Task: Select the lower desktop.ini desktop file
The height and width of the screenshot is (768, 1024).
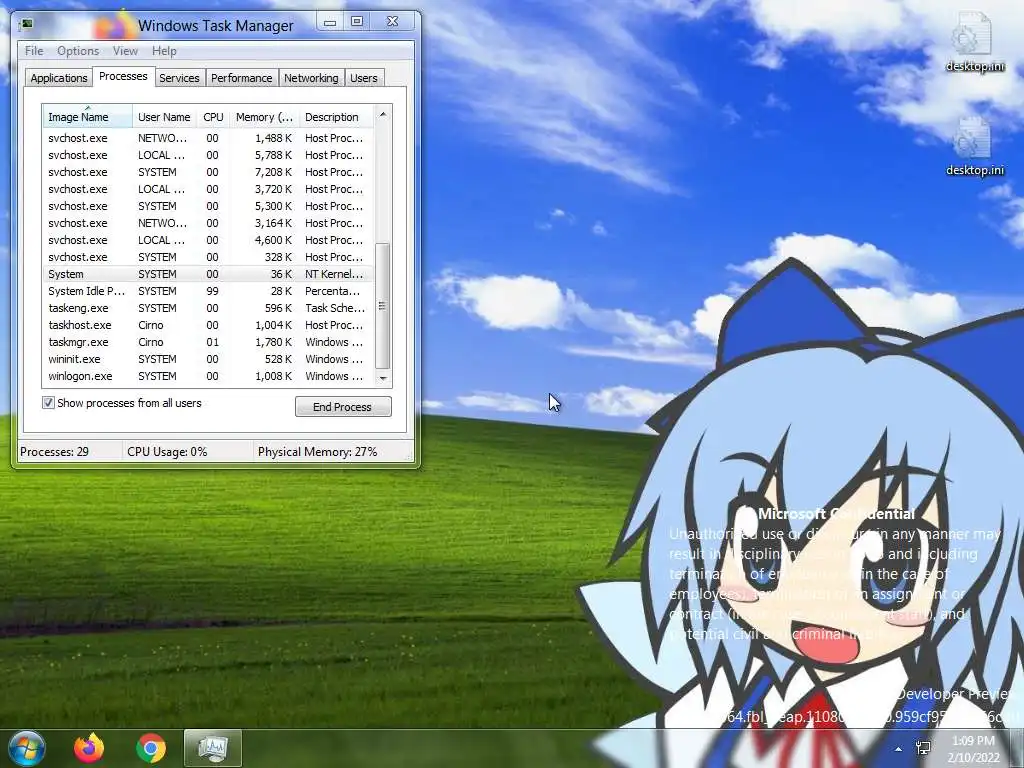Action: [974, 146]
